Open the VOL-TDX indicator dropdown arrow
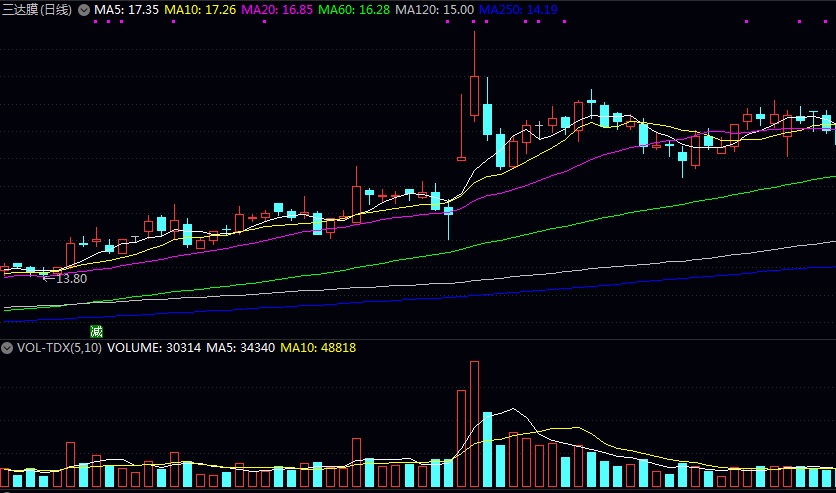The image size is (836, 493). pos(7,348)
